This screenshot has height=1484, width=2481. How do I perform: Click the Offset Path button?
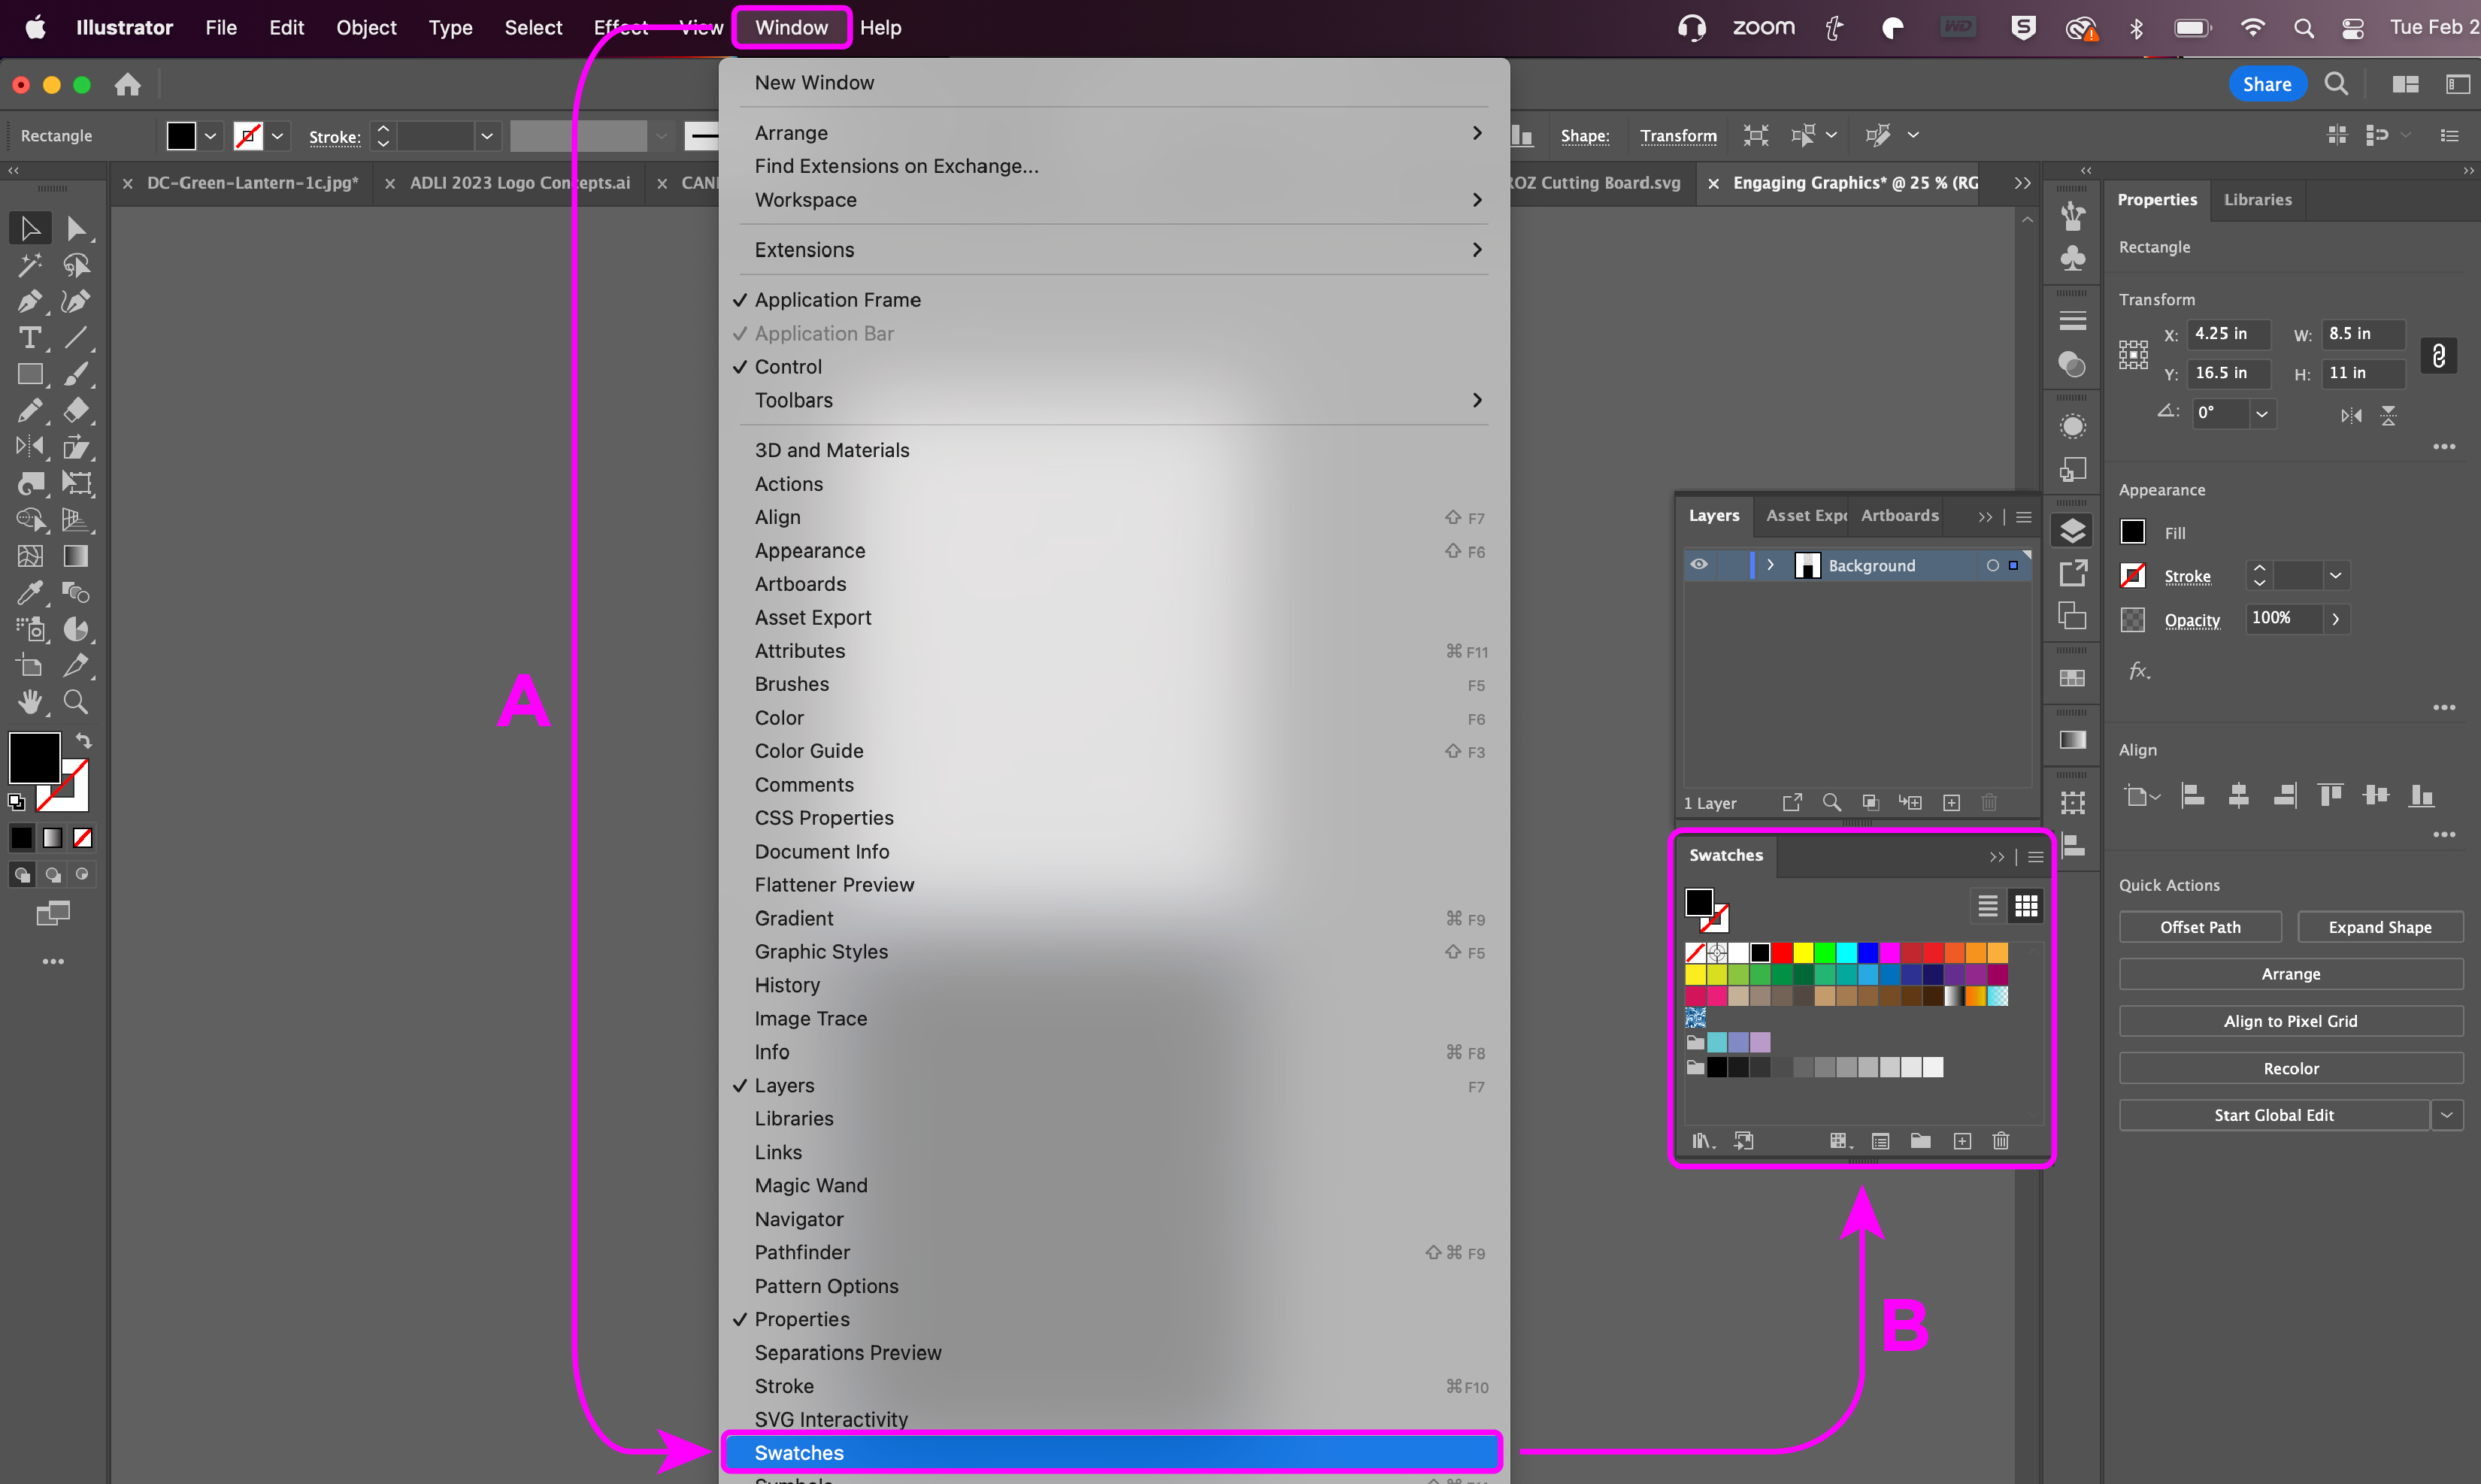pyautogui.click(x=2199, y=927)
